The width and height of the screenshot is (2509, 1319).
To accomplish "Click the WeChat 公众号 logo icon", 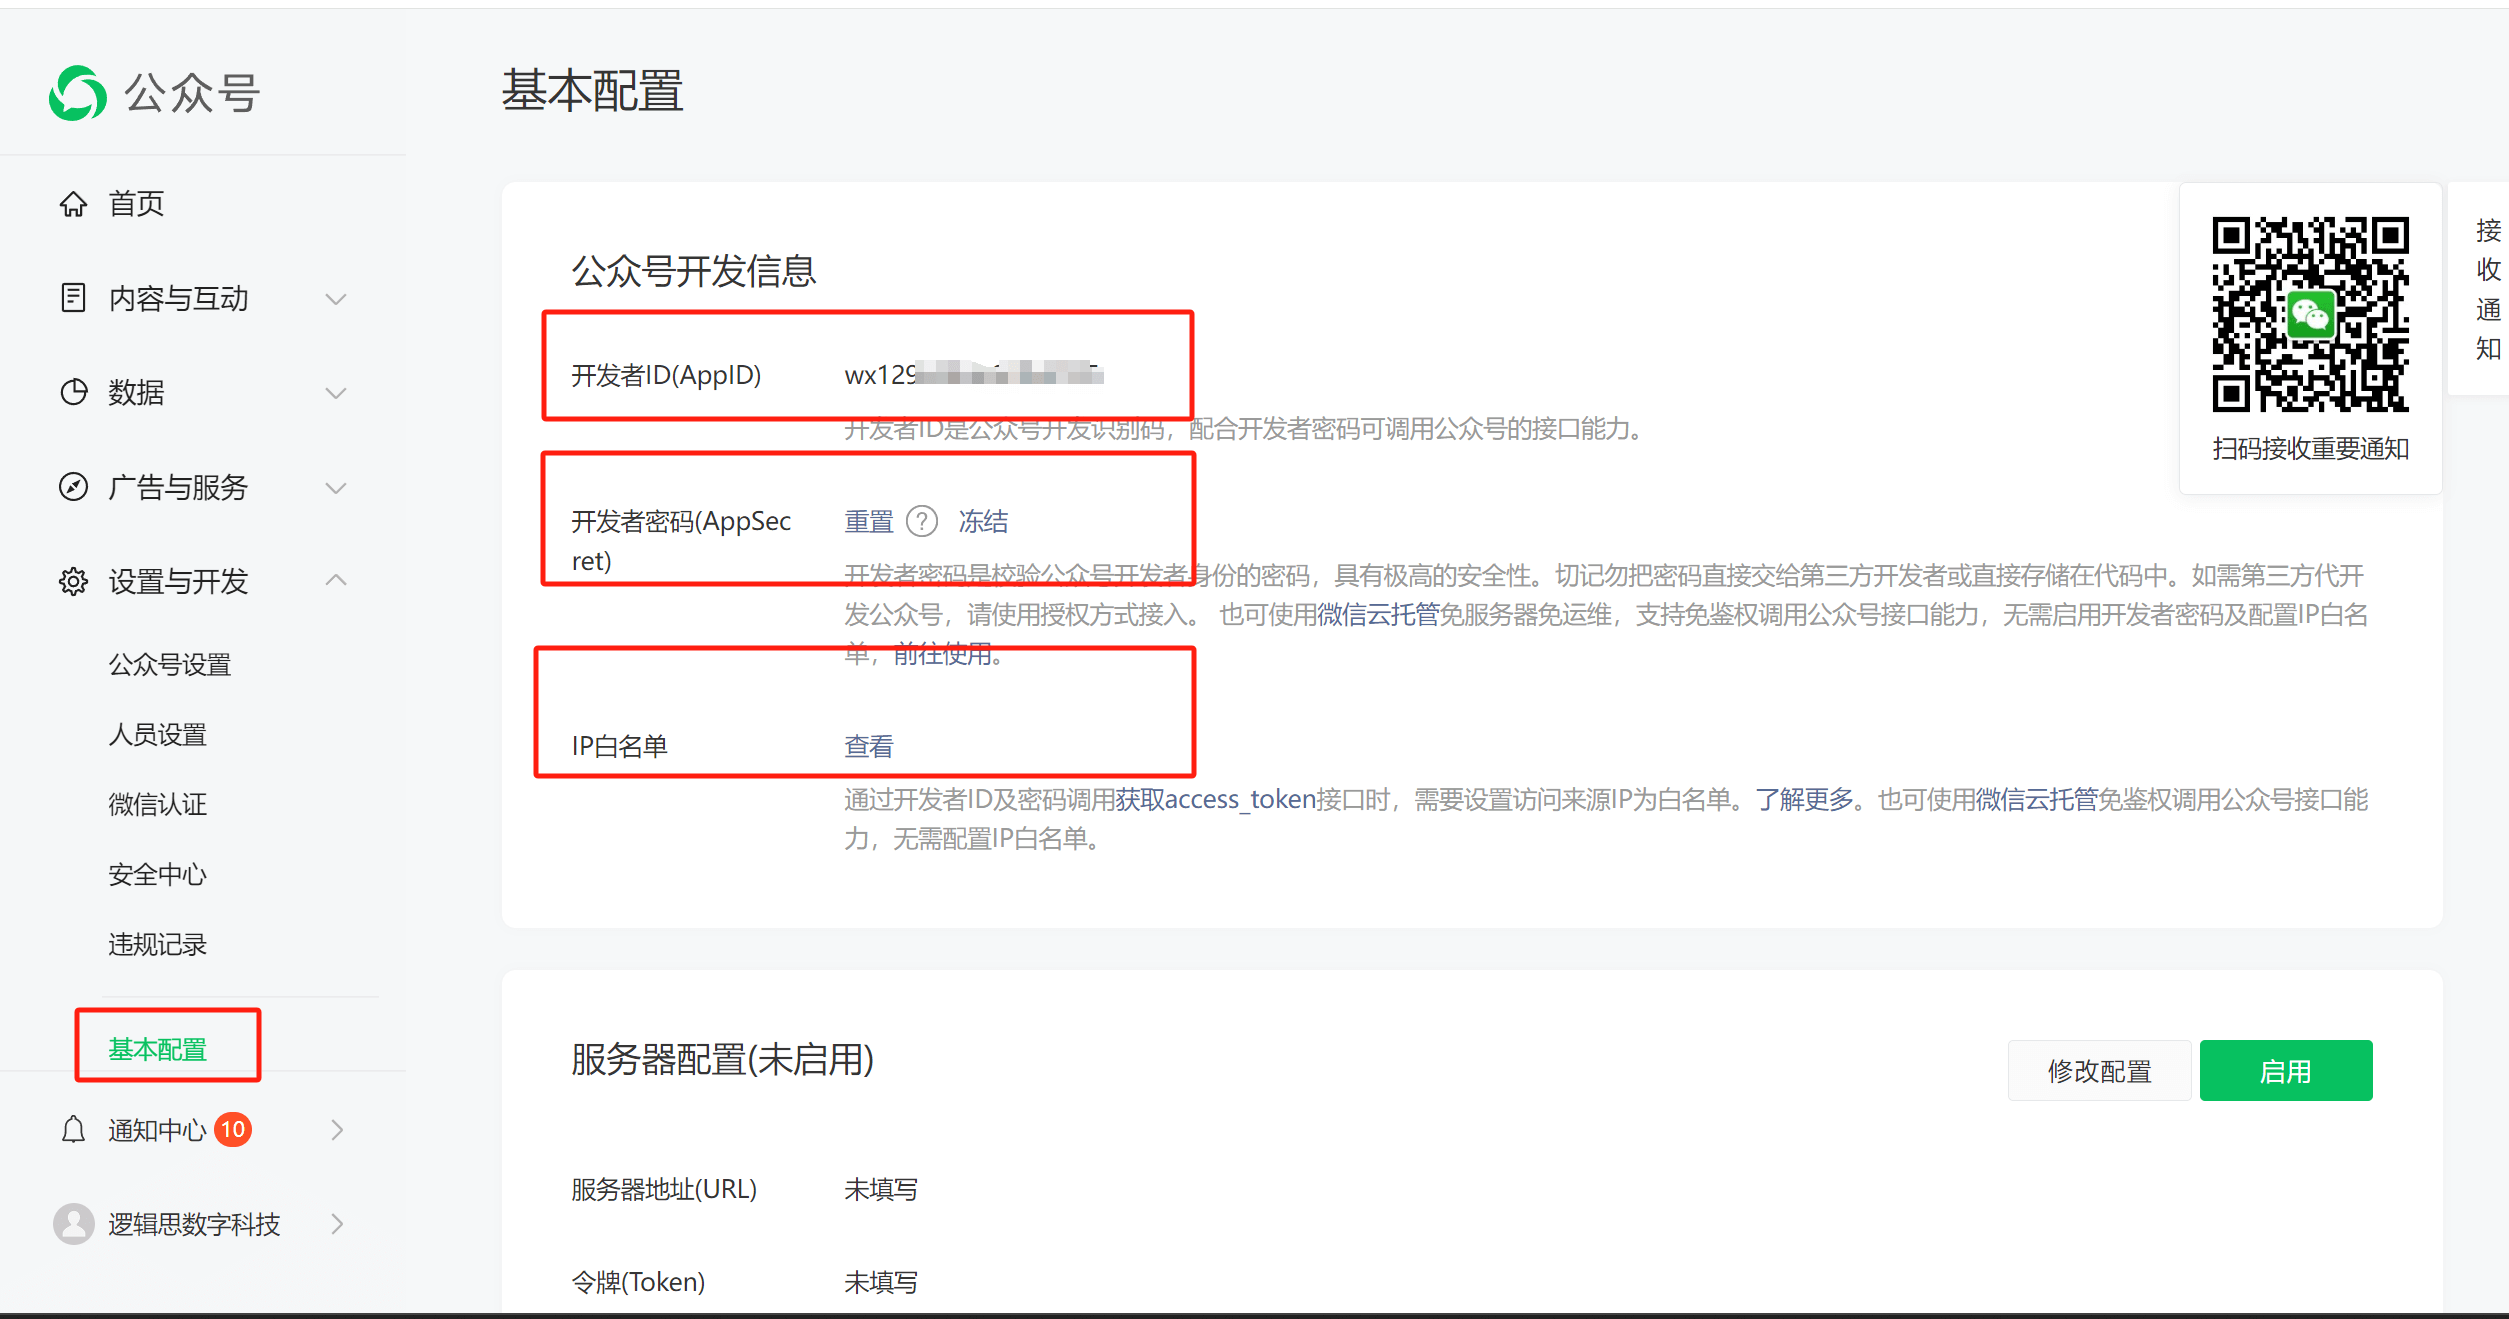I will (78, 93).
